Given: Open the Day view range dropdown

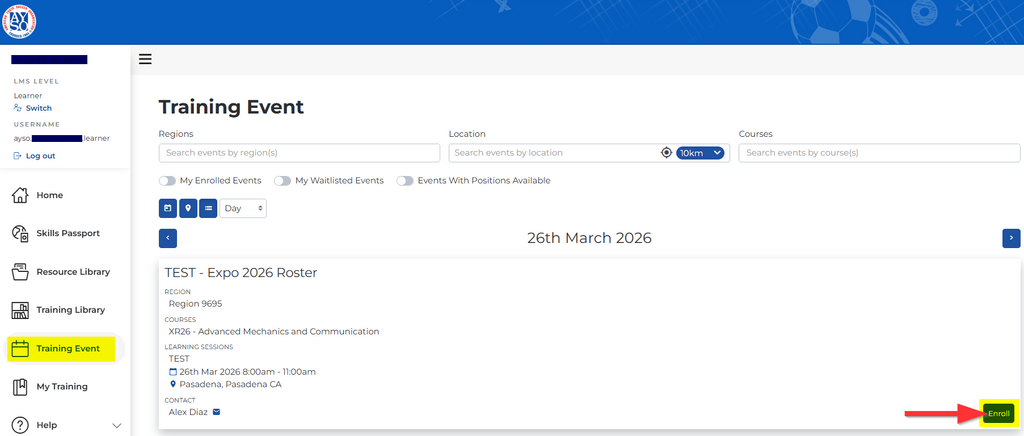Looking at the screenshot, I should click(243, 208).
